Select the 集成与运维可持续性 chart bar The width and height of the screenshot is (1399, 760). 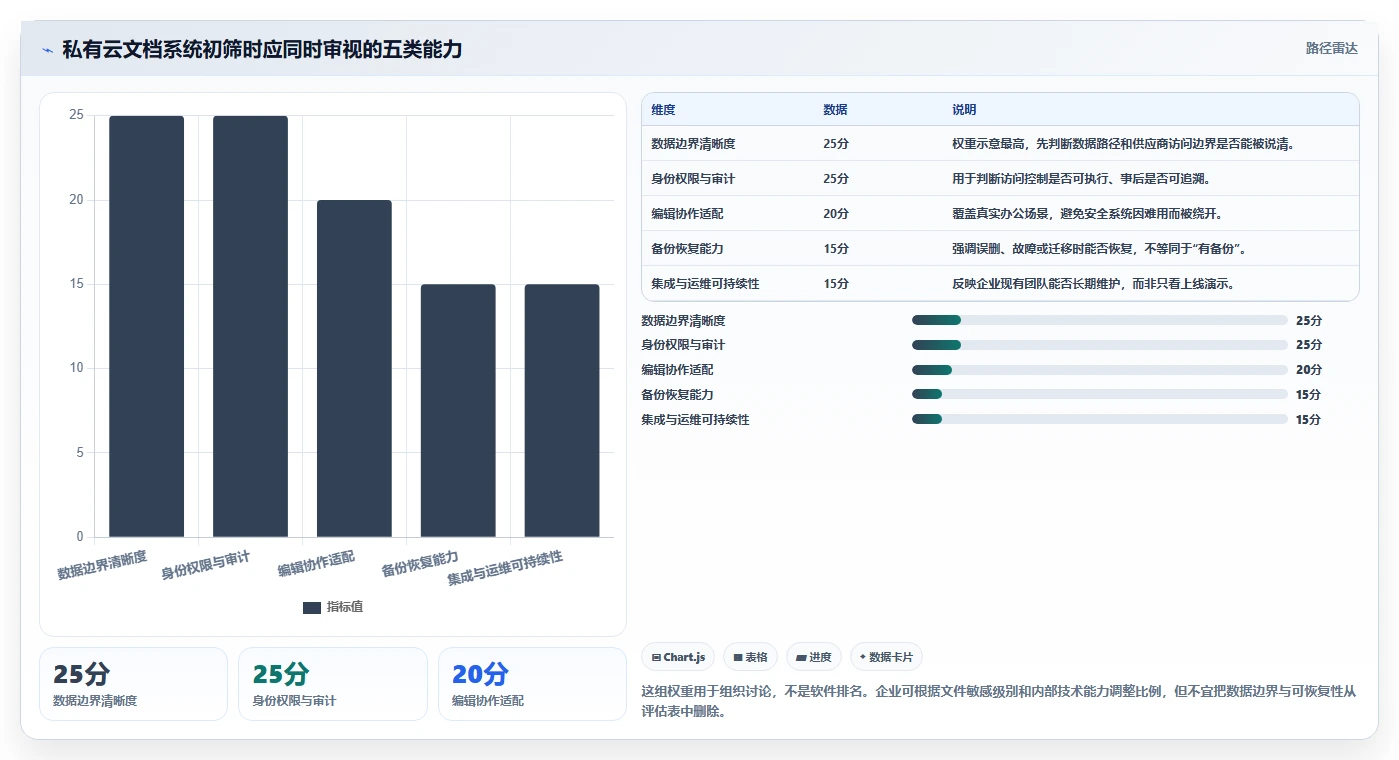click(562, 410)
